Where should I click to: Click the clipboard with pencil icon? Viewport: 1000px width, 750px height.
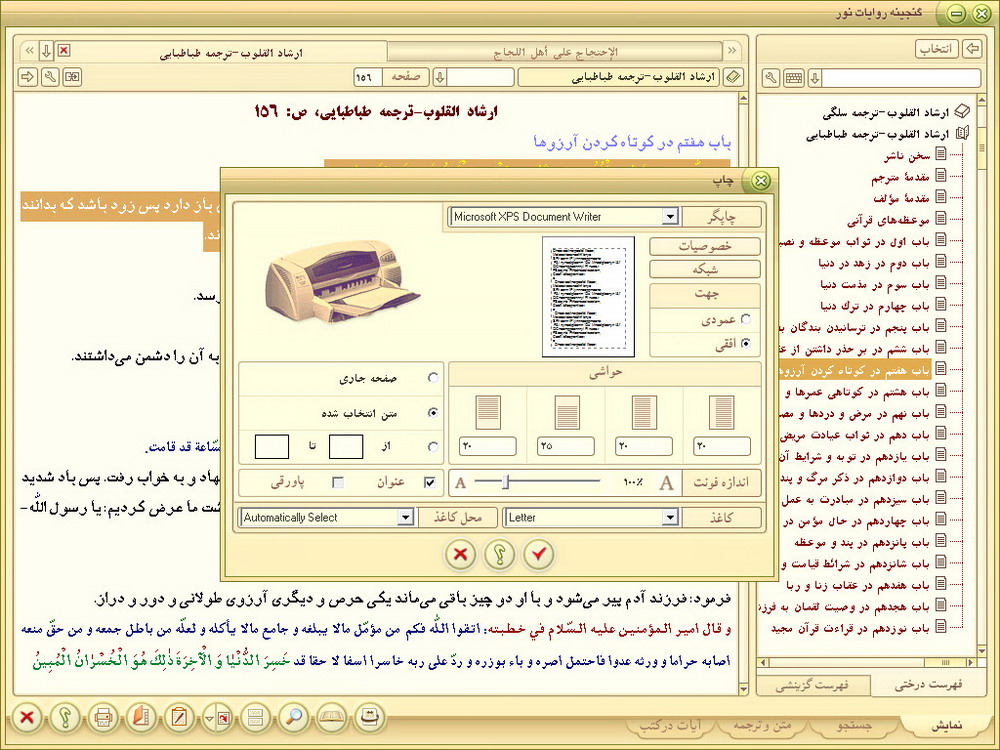(x=179, y=718)
